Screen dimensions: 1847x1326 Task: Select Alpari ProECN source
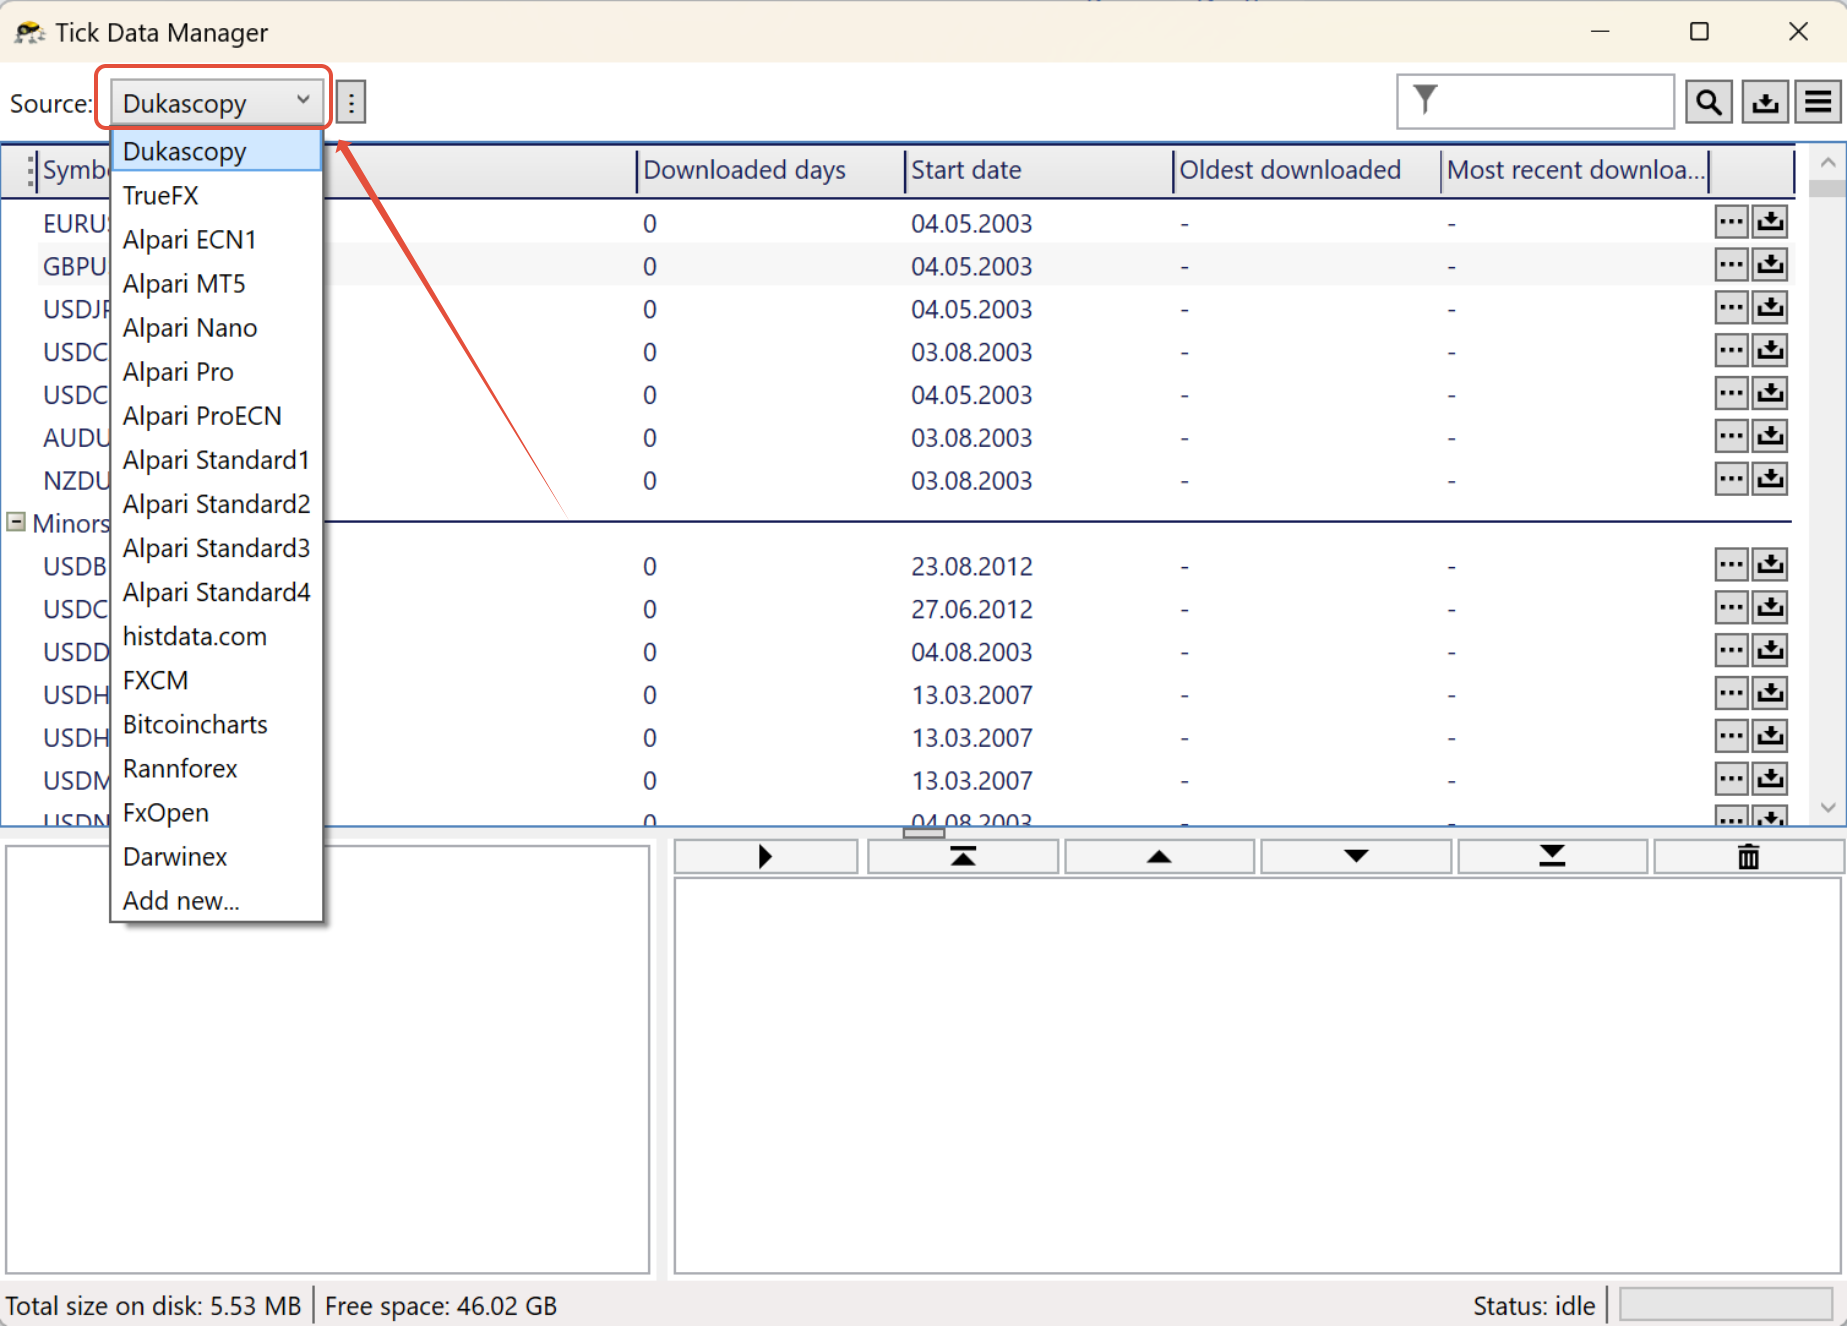click(217, 415)
